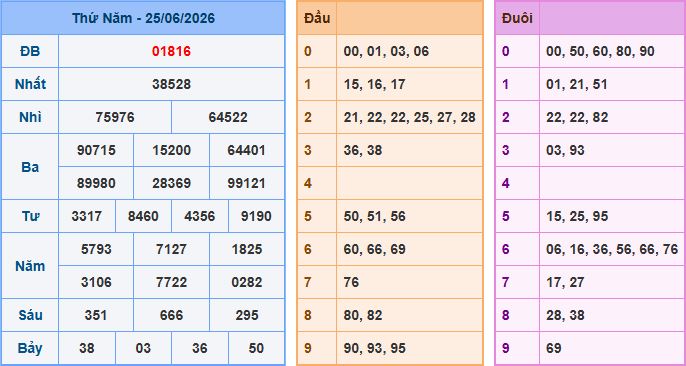Select Đầu row values '36, 38'
Image resolution: width=686 pixels, height=366 pixels.
coord(363,150)
